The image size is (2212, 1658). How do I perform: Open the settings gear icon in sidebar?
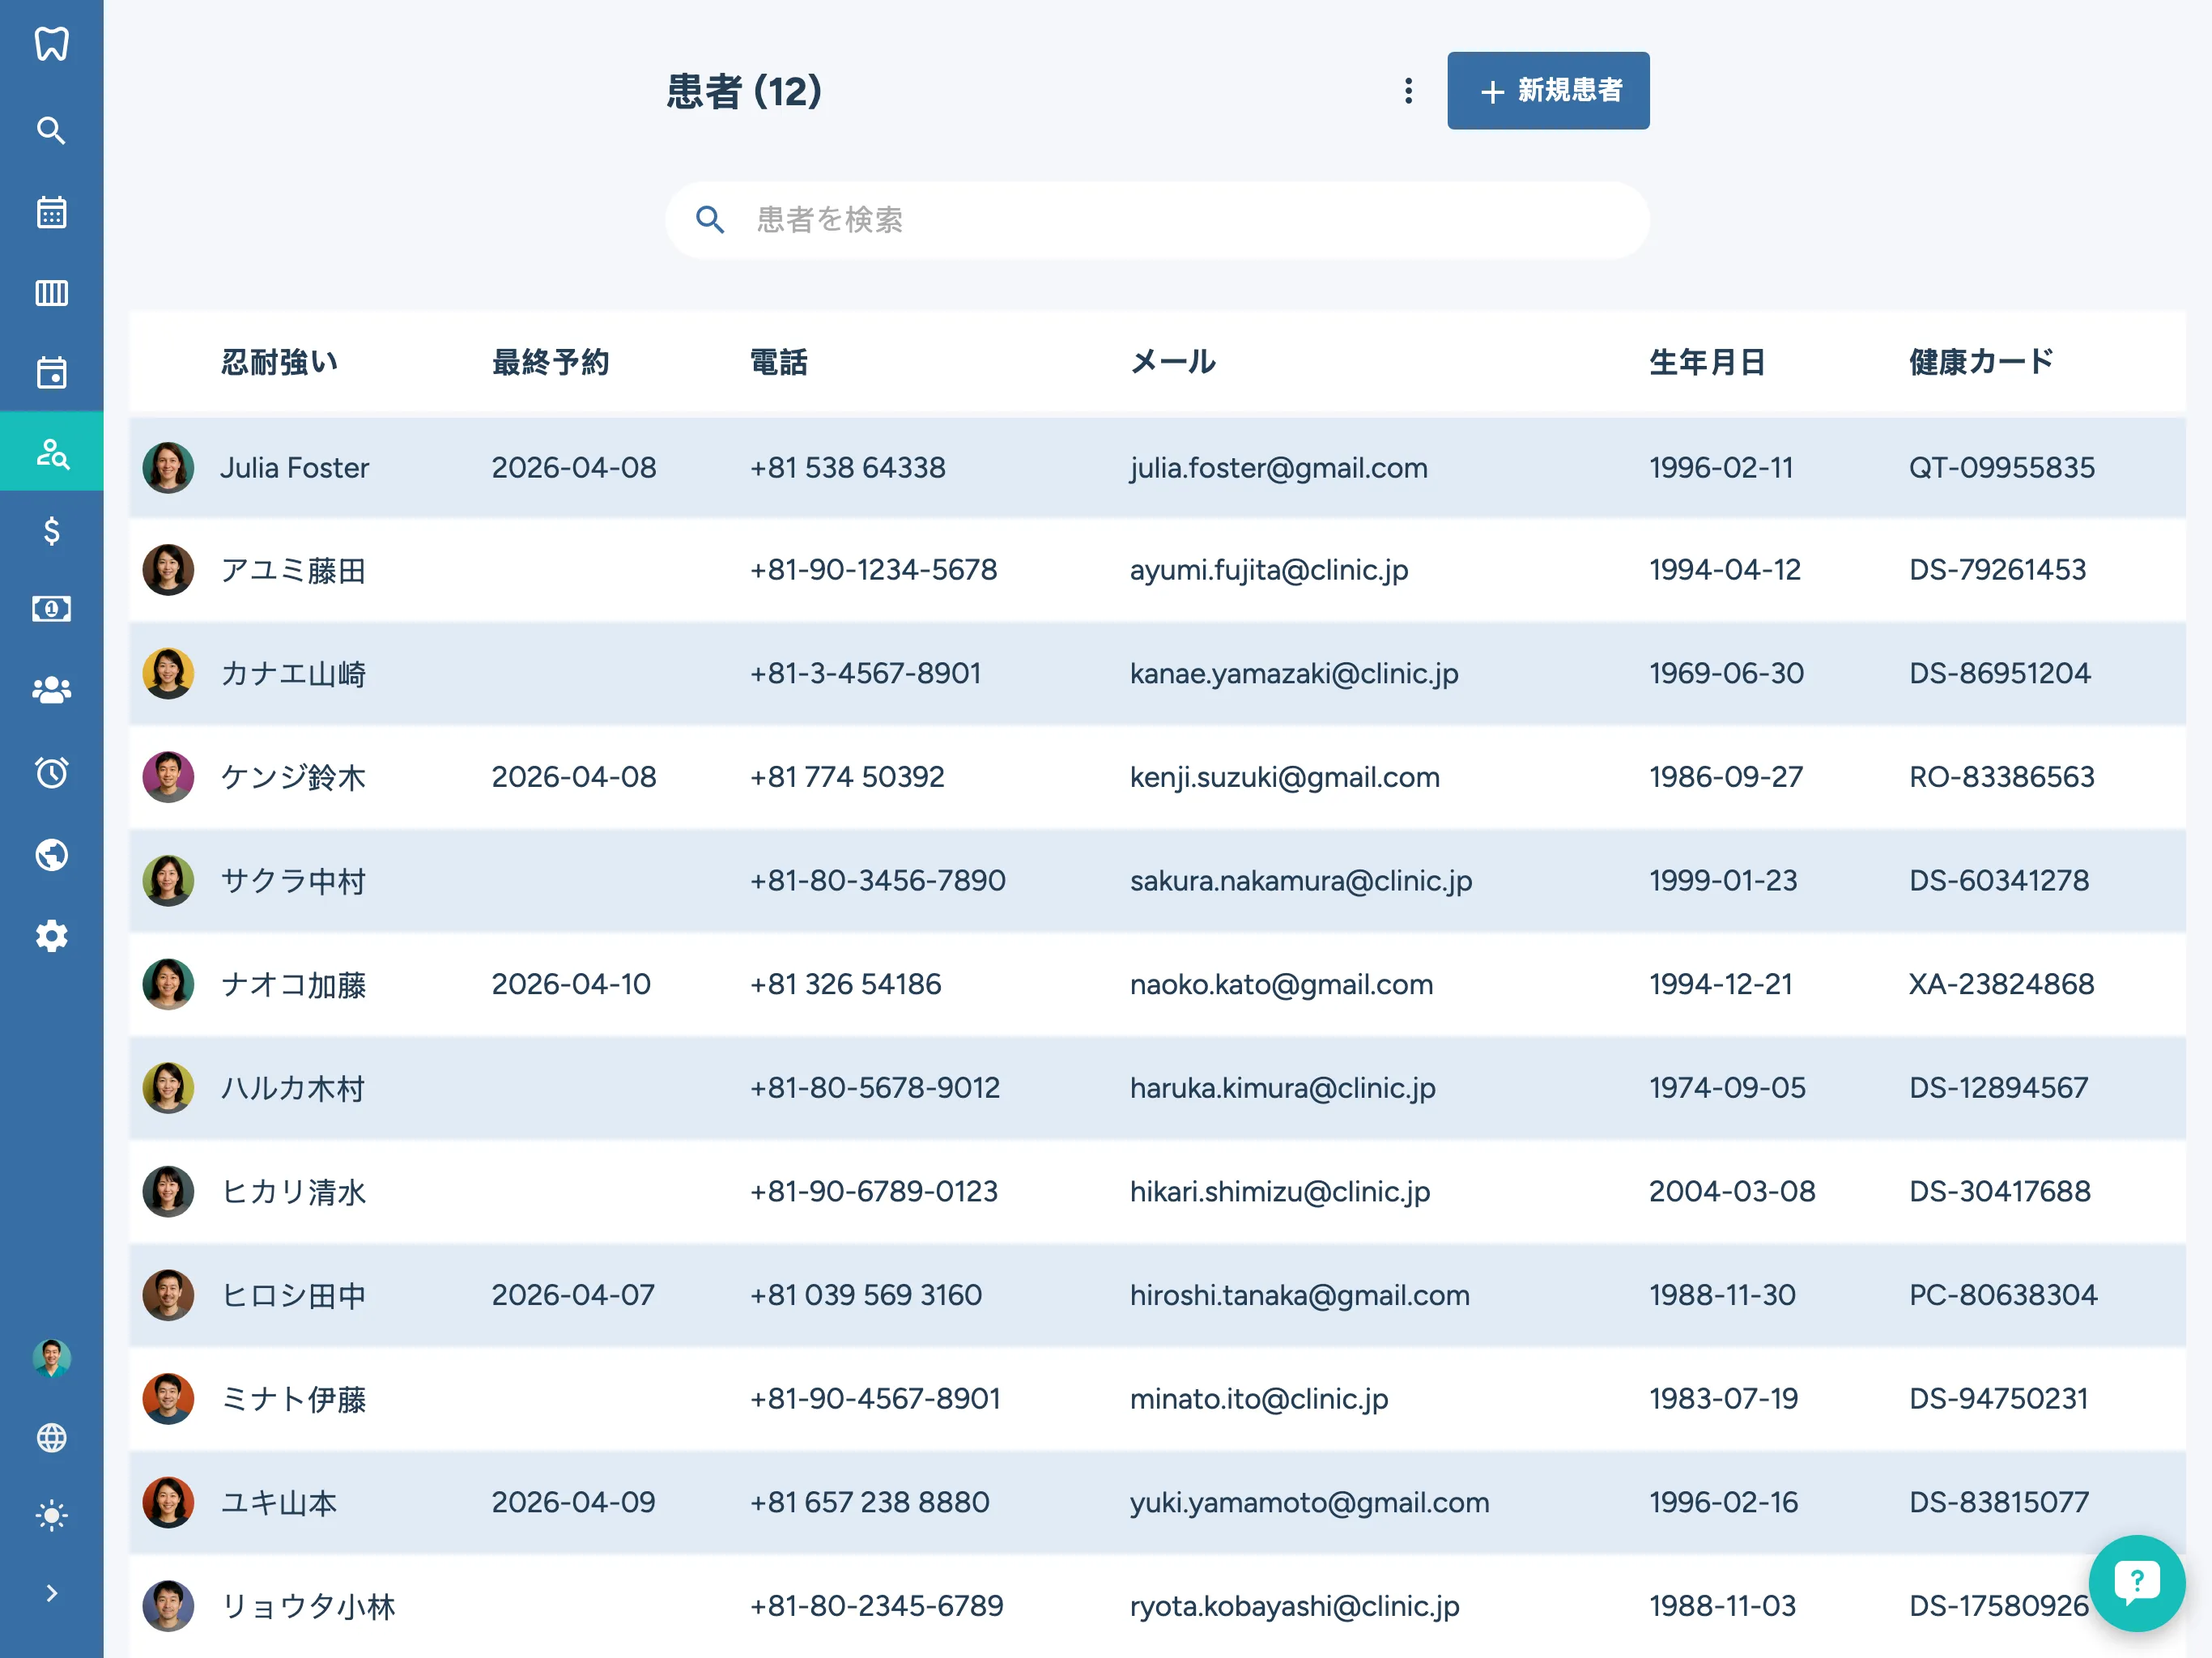click(x=51, y=936)
